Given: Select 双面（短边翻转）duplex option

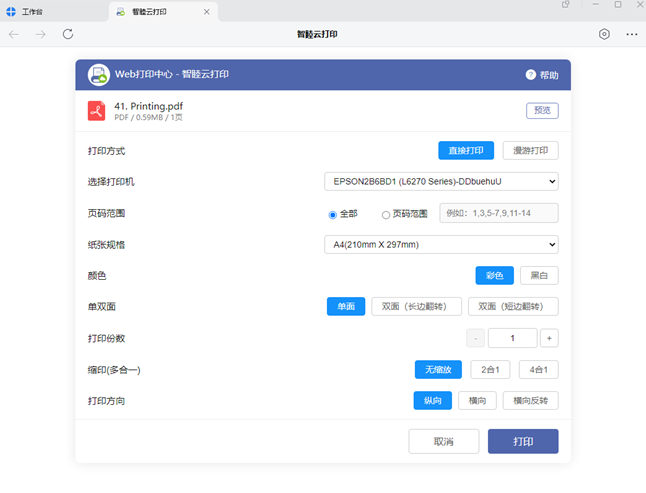Looking at the screenshot, I should coord(513,306).
